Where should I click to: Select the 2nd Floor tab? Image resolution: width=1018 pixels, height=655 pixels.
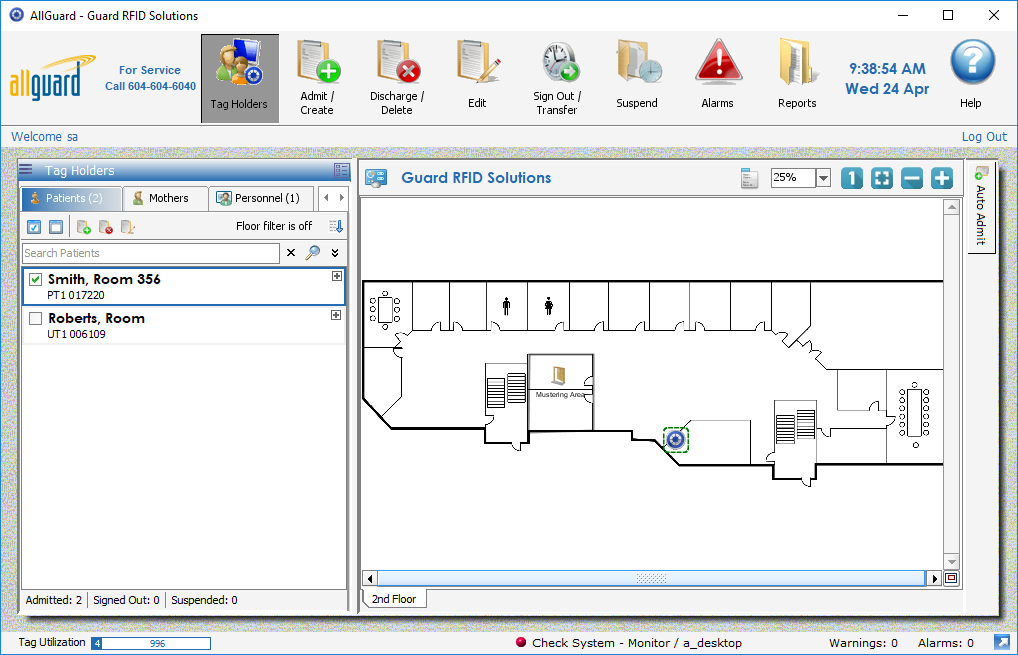click(394, 599)
